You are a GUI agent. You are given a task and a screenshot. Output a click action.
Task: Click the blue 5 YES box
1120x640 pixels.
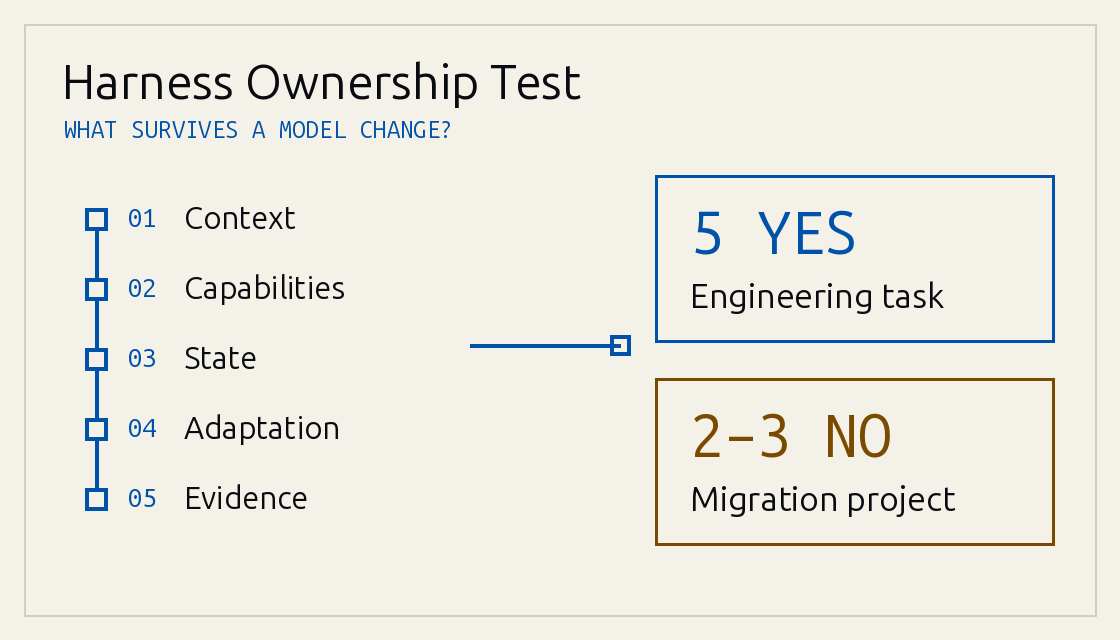coord(854,259)
